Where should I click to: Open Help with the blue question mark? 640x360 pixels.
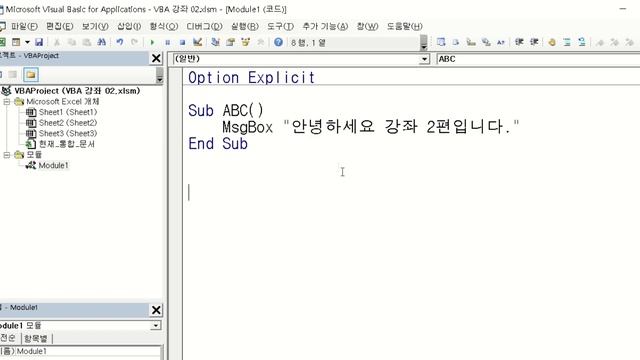tap(278, 42)
